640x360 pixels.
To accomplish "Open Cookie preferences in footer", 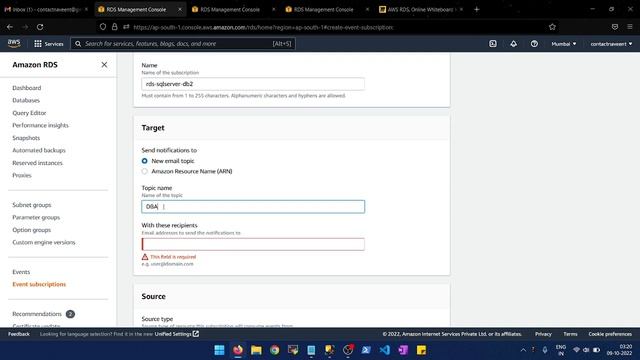I will (x=610, y=334).
